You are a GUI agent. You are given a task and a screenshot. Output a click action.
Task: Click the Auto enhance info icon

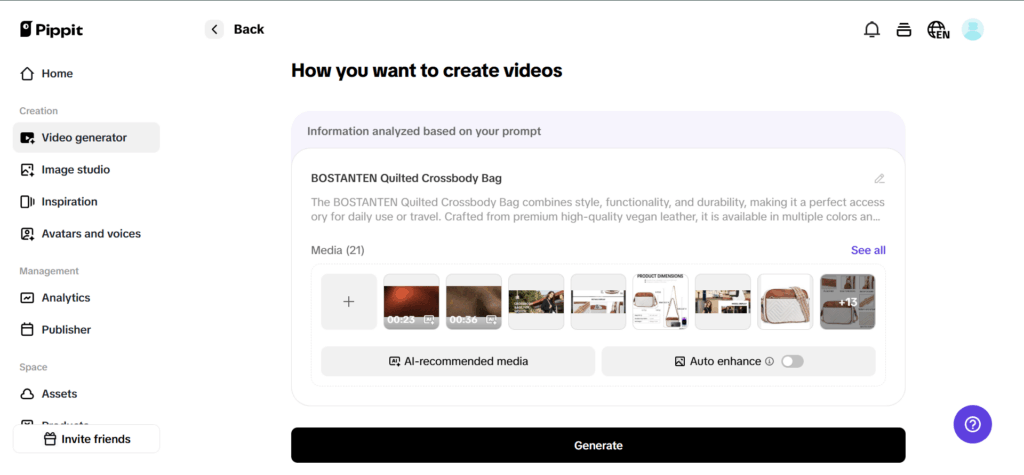click(769, 361)
